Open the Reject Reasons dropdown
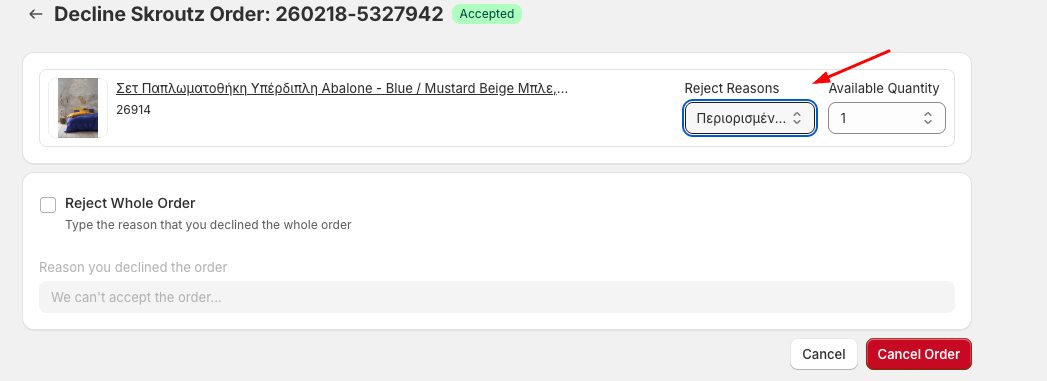This screenshot has height=381, width=1047. pos(749,118)
